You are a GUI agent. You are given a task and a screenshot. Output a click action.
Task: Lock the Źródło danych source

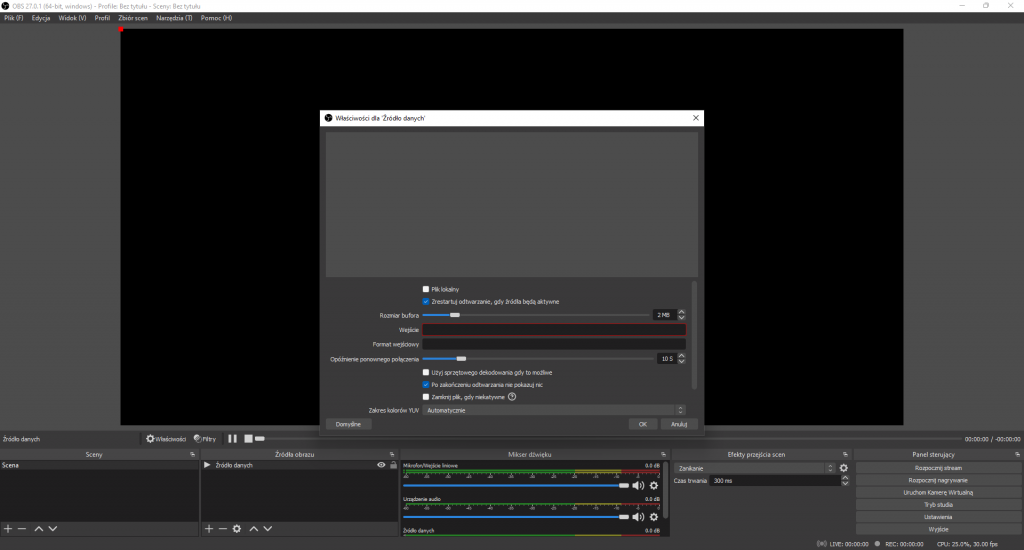[392, 465]
